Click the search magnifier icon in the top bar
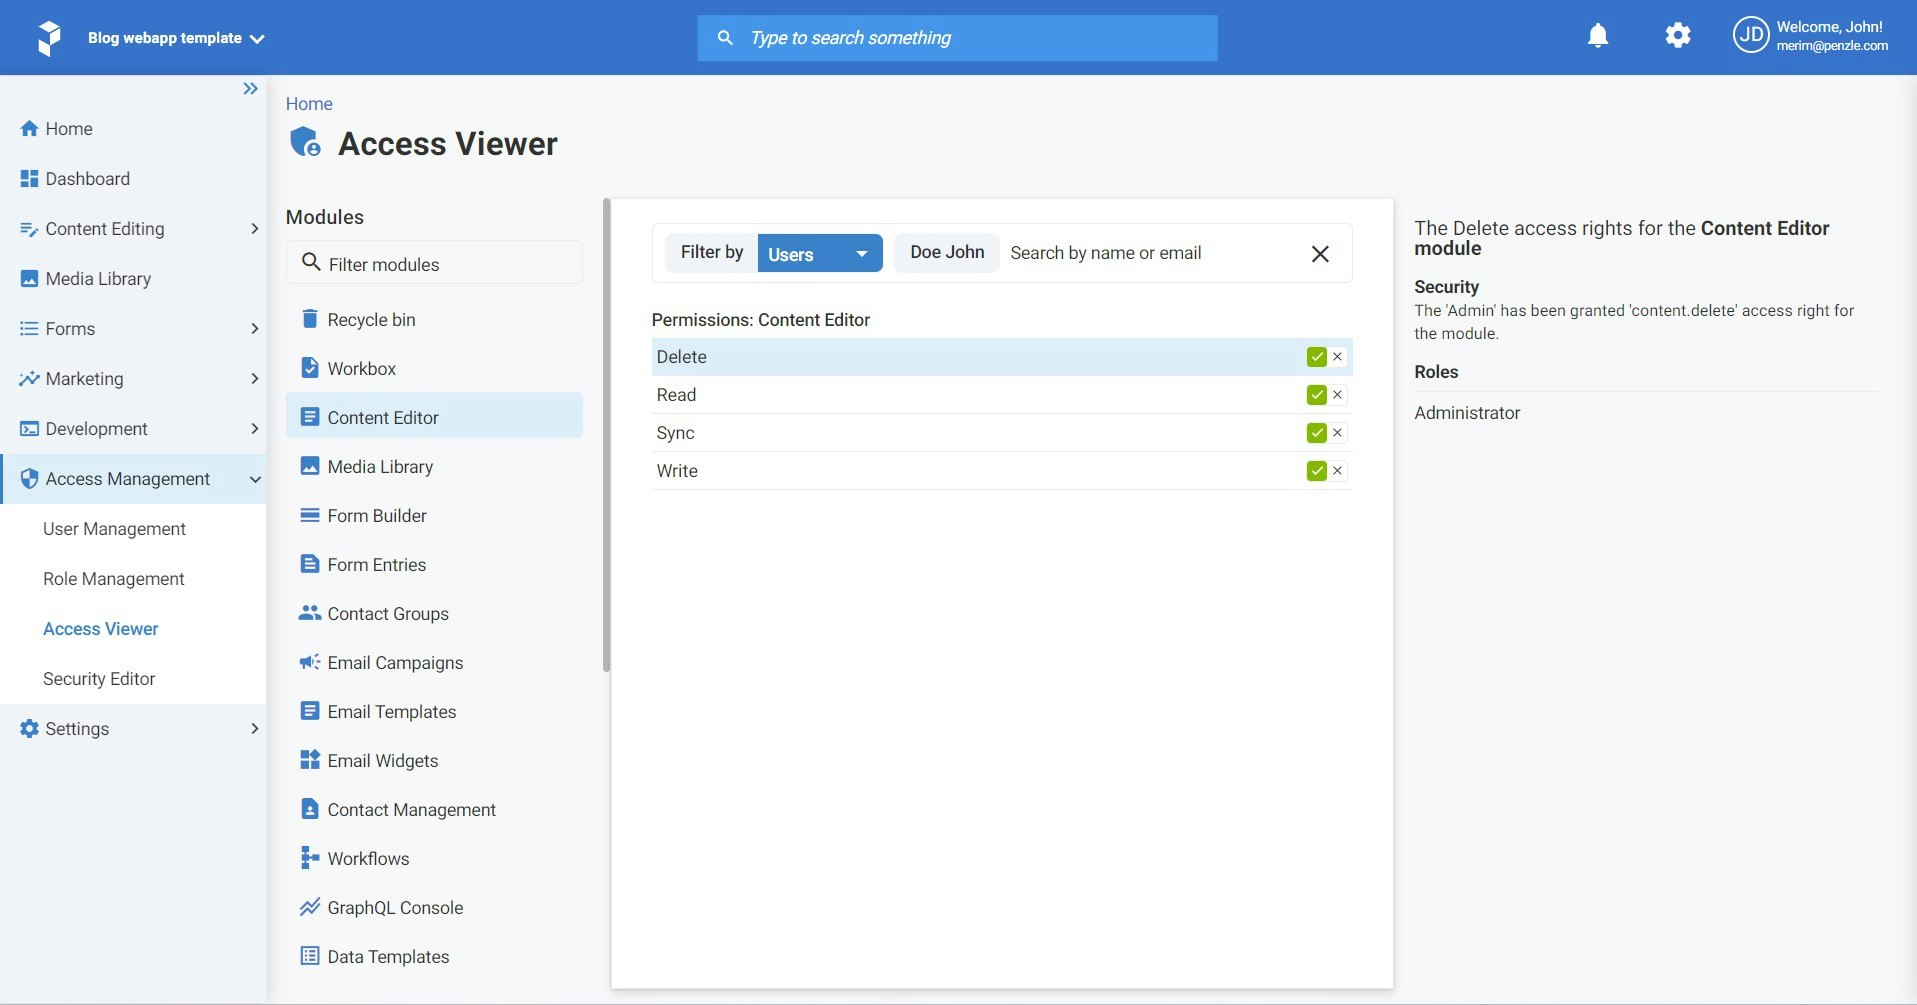Viewport: 1917px width, 1005px height. (725, 38)
